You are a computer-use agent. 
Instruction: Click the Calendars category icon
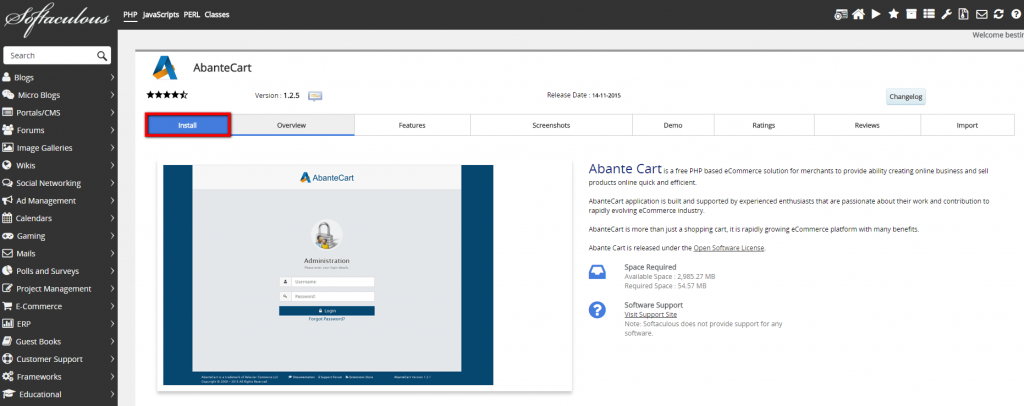(x=8, y=218)
